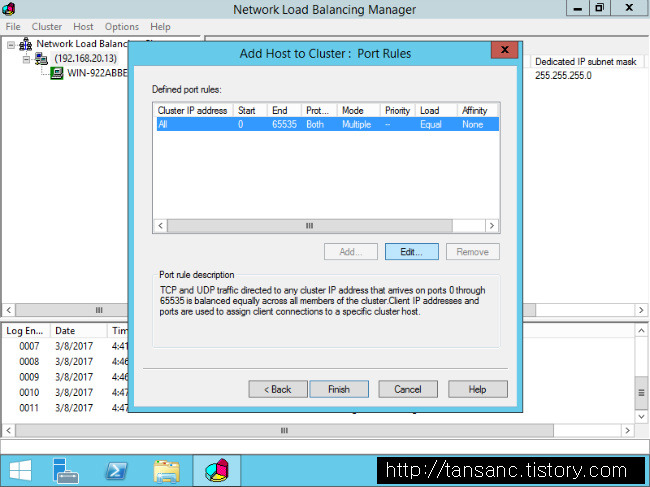Open Server Manager from the taskbar

pyautogui.click(x=66, y=471)
